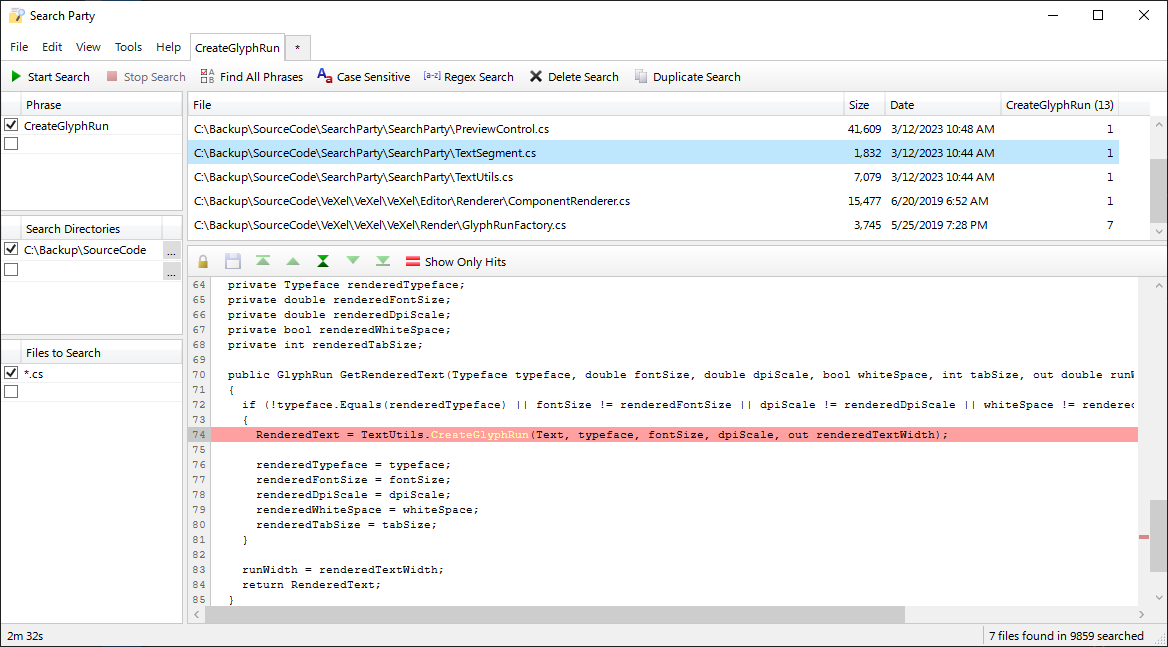Select TextSegment.cs result row
Screen dimensions: 1168x647
click(x=653, y=153)
